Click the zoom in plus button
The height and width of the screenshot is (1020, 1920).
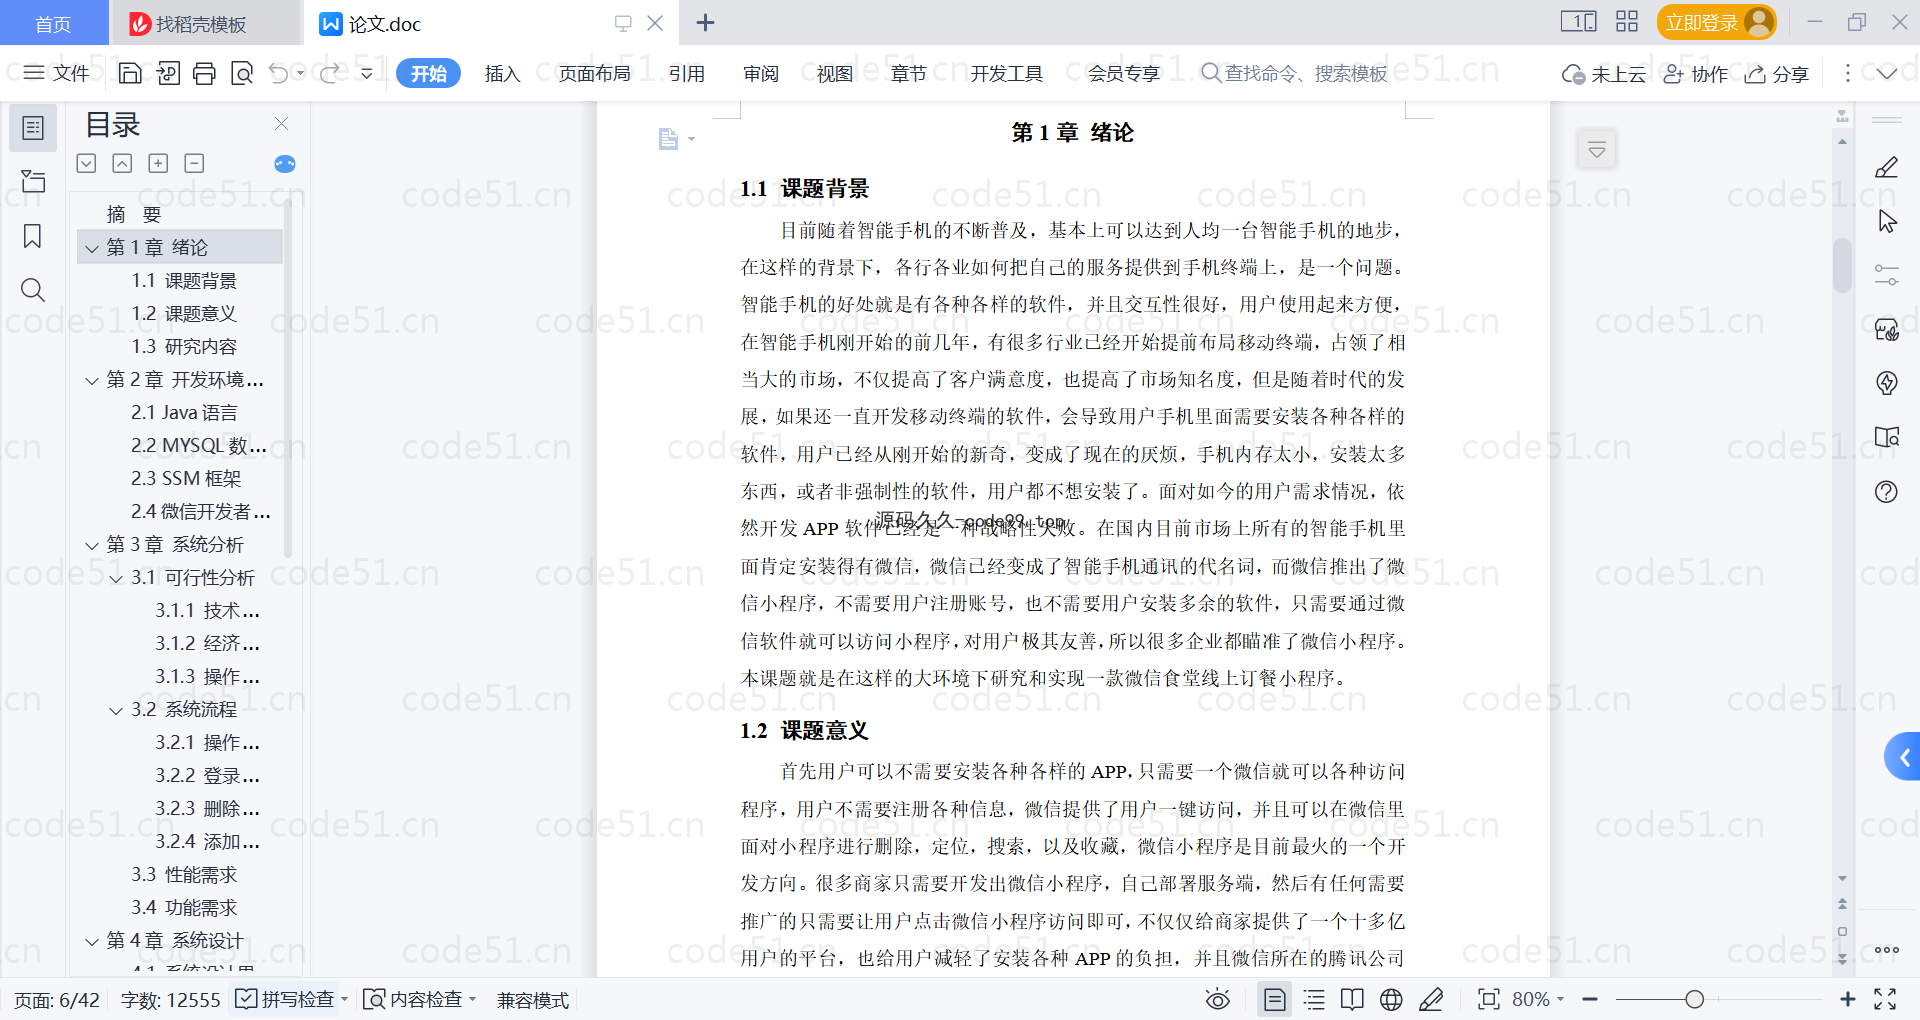1847,999
